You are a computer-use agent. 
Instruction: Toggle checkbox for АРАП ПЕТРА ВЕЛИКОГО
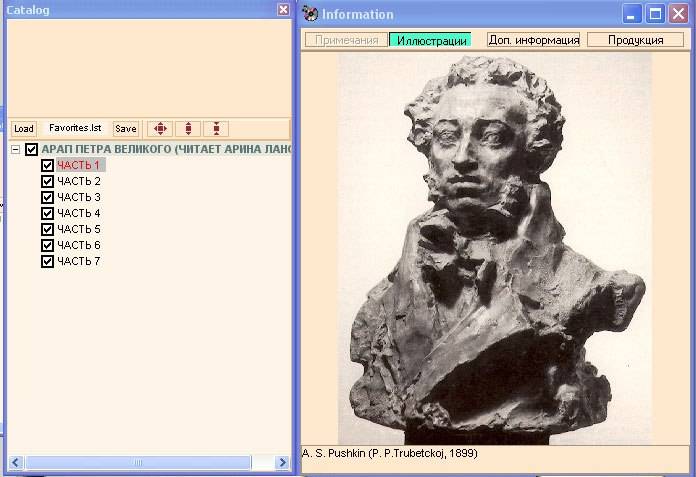[x=31, y=149]
